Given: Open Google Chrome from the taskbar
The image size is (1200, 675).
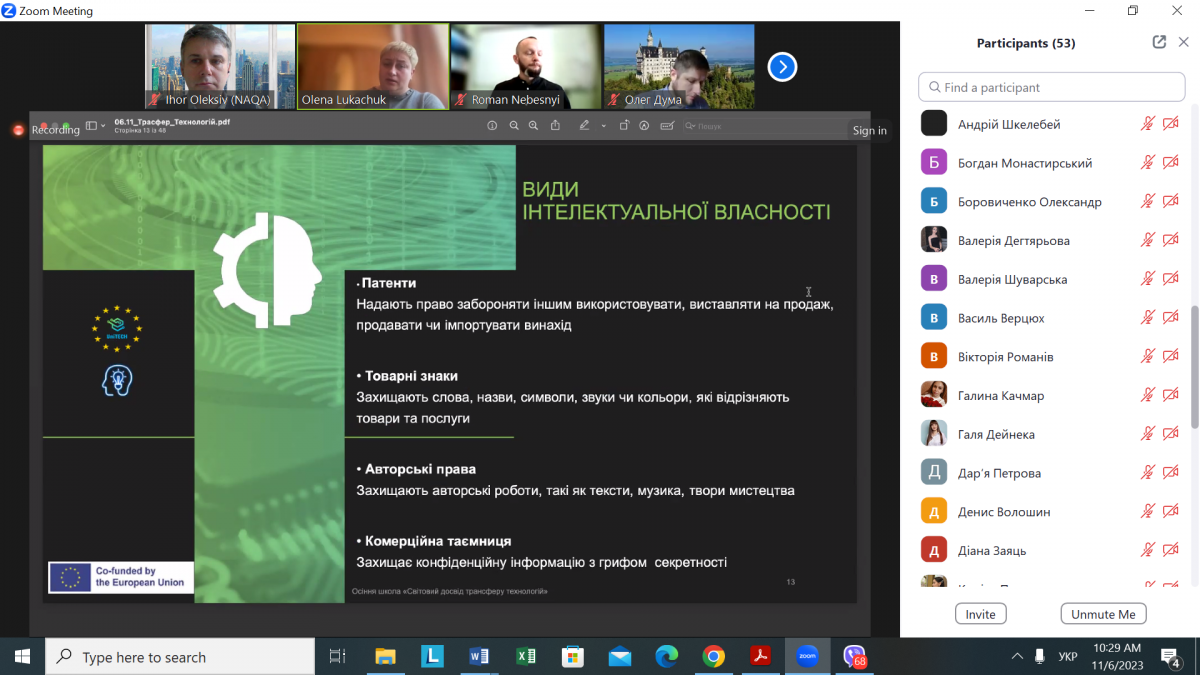Looking at the screenshot, I should click(713, 657).
